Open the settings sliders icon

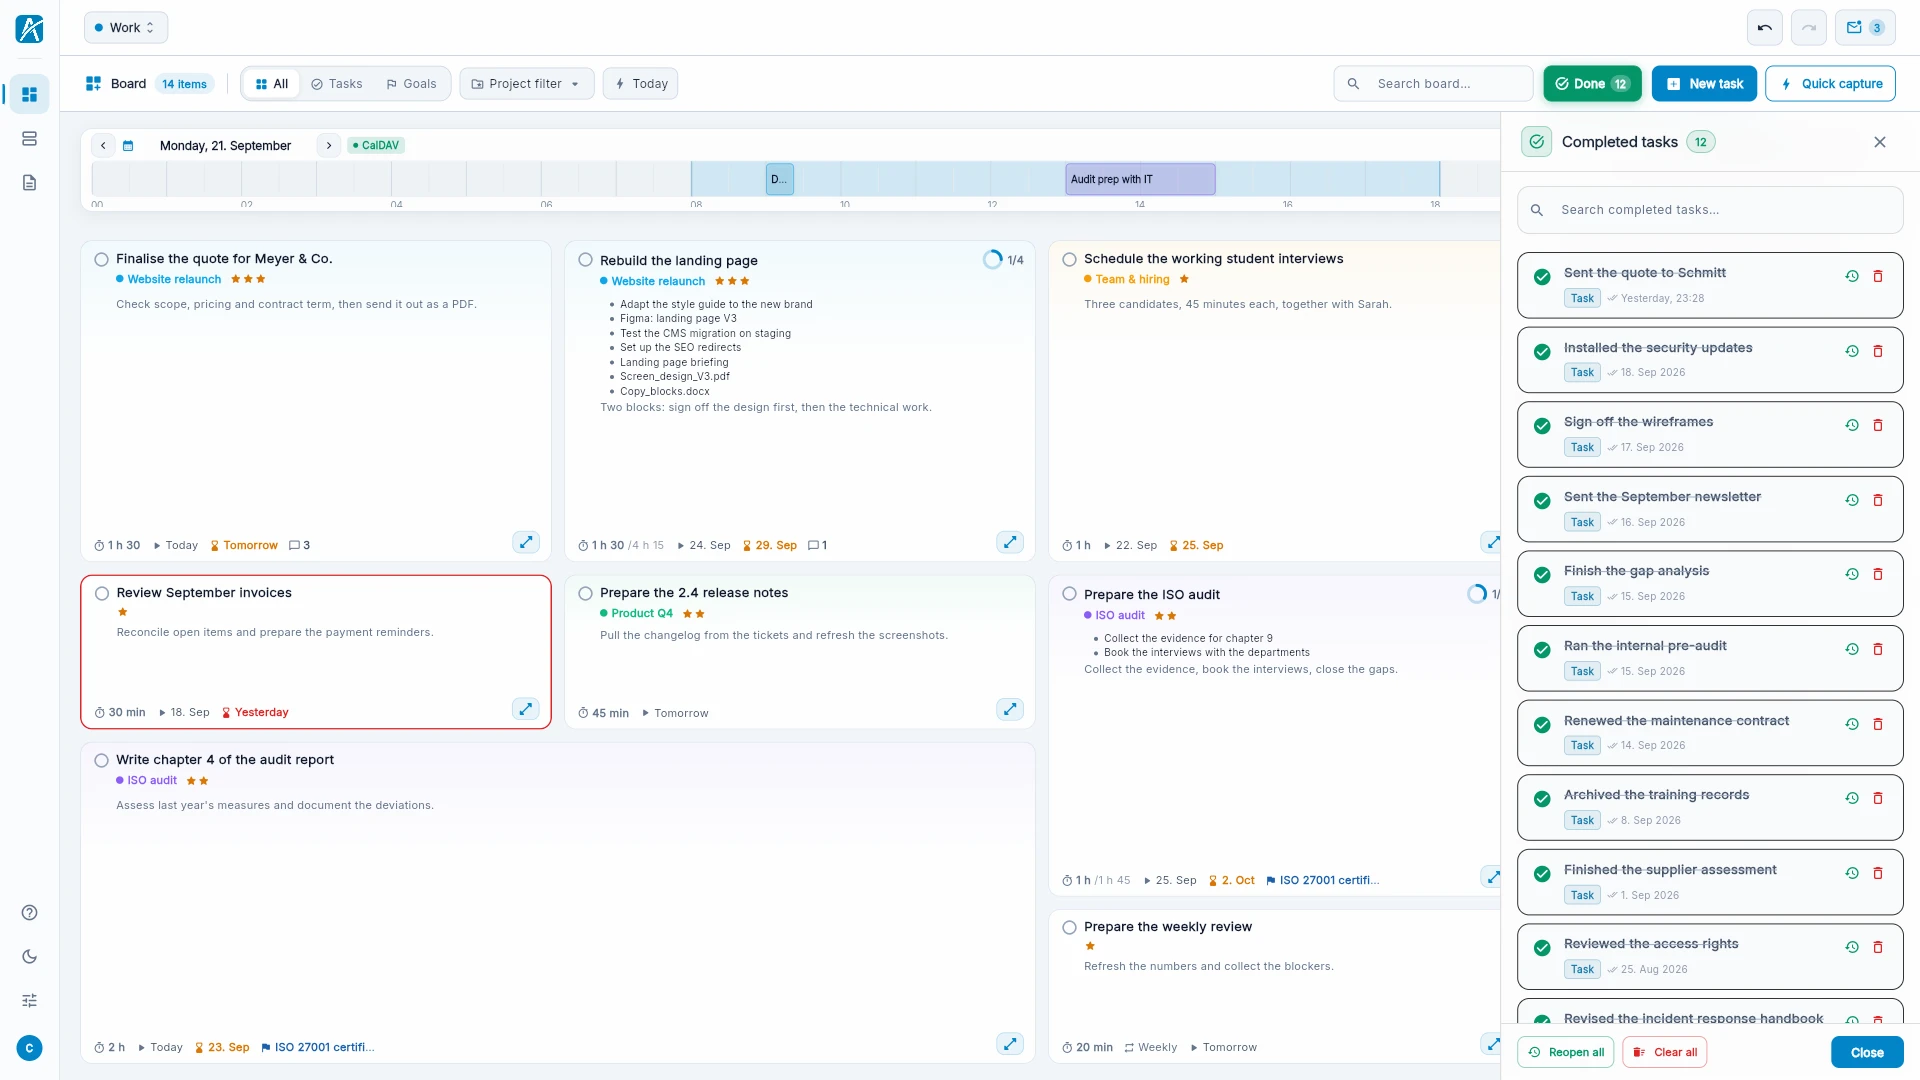30,1000
